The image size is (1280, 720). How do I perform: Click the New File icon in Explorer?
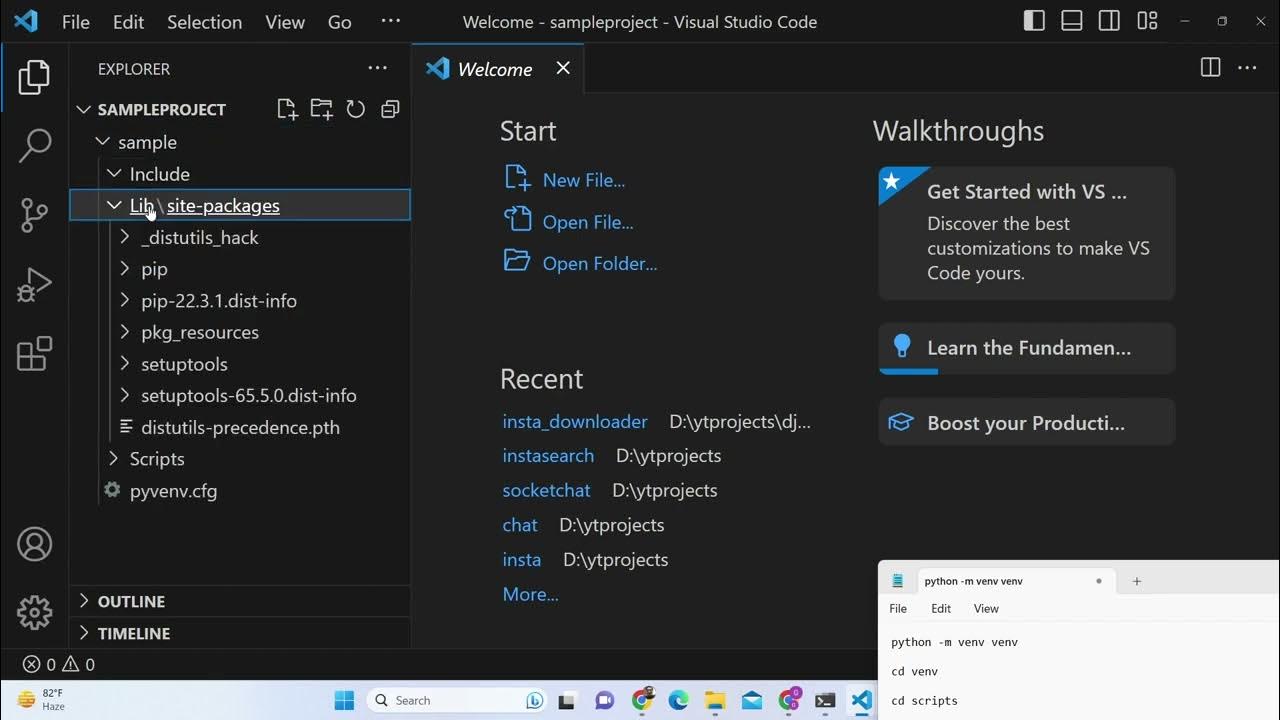287,109
